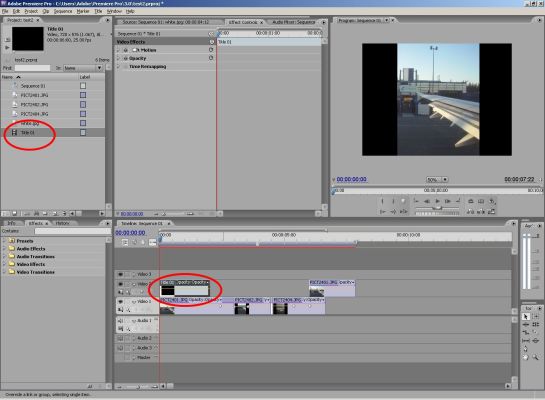This screenshot has height=400, width=545.
Task: Click the timeline current timecode 00:00:00:00
Action: click(130, 233)
